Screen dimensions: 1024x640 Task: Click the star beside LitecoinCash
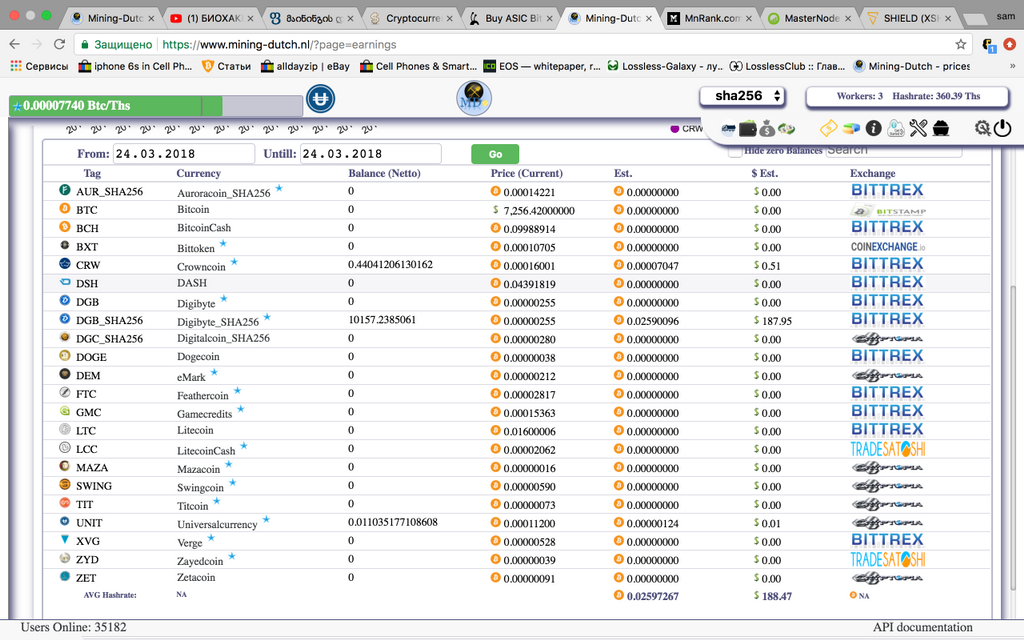point(244,446)
